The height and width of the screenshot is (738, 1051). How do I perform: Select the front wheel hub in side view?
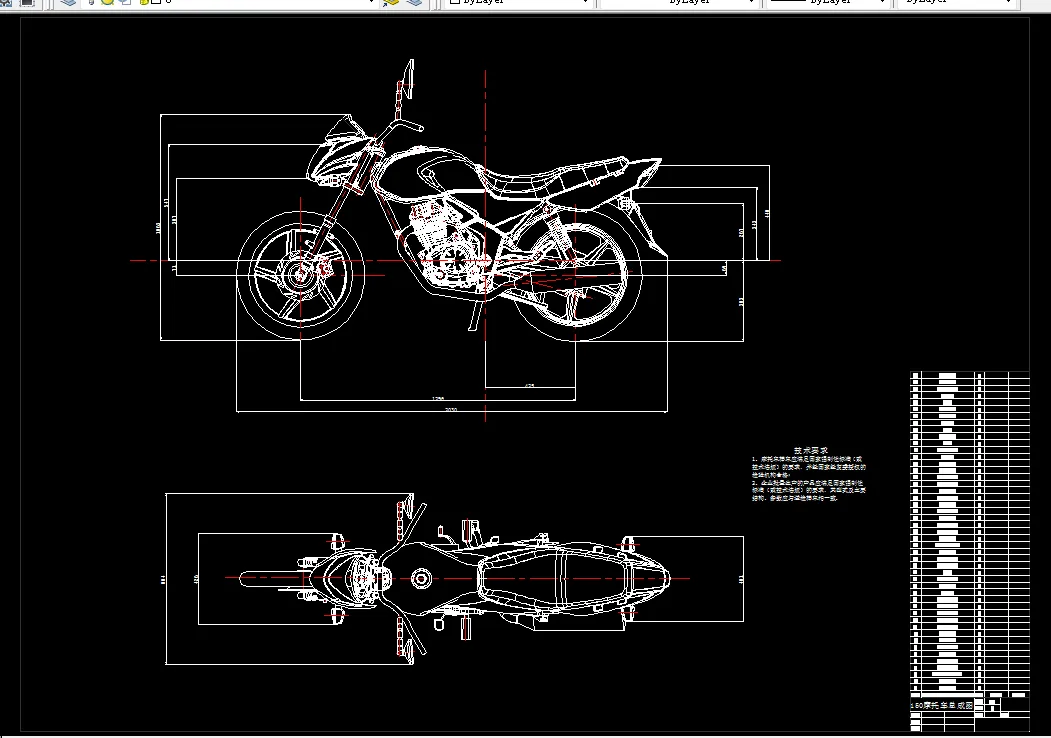[x=299, y=275]
